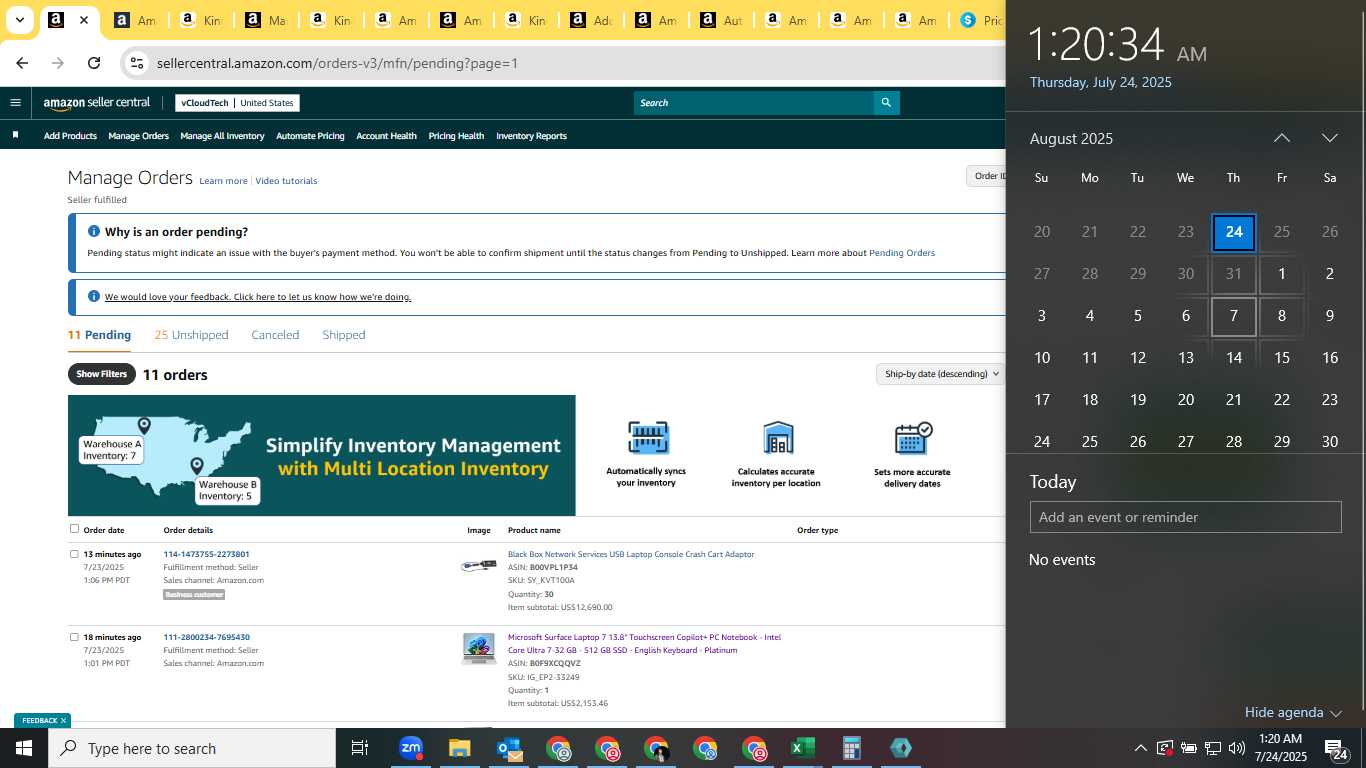This screenshot has height=768, width=1366.
Task: Click 'We would love your feedback' link
Action: (x=258, y=297)
